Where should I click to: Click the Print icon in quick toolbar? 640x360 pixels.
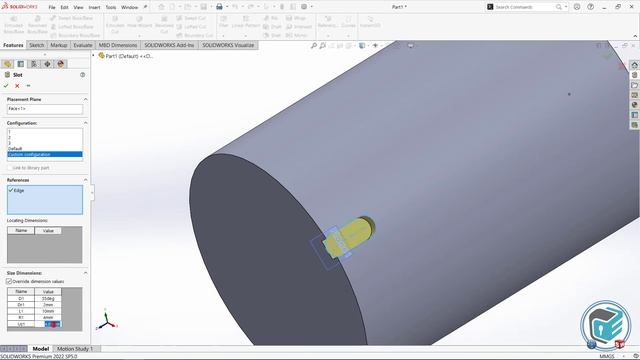coord(219,7)
